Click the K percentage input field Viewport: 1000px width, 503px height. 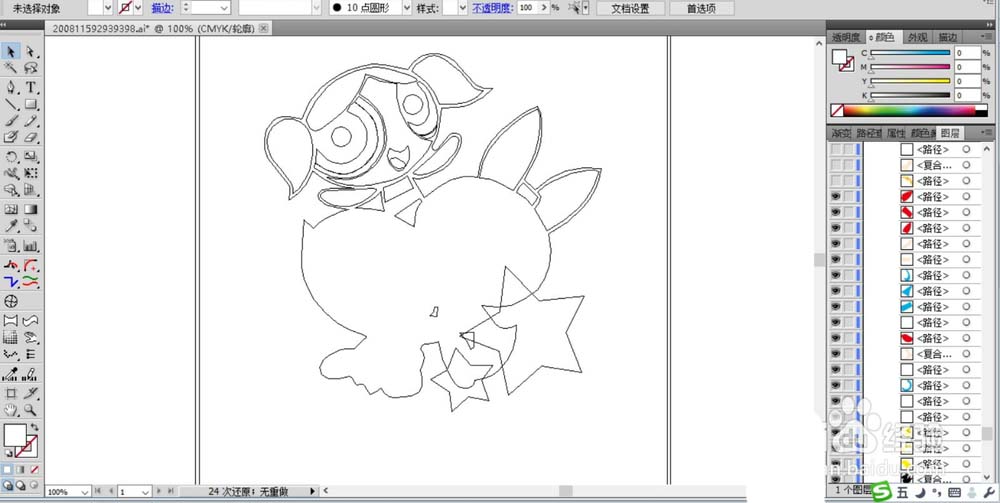pos(967,95)
